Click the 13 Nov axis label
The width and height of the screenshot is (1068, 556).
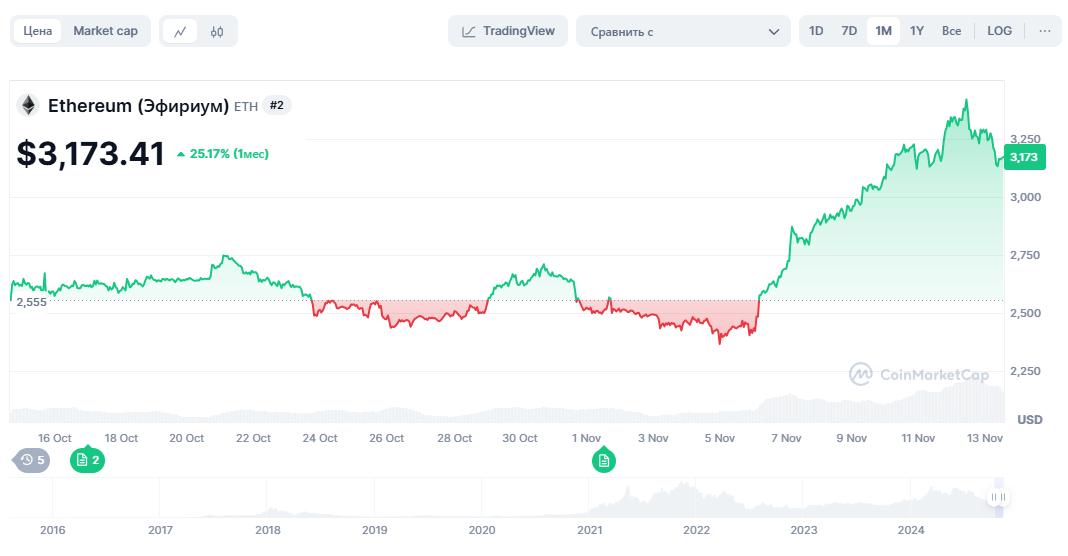[x=985, y=438]
